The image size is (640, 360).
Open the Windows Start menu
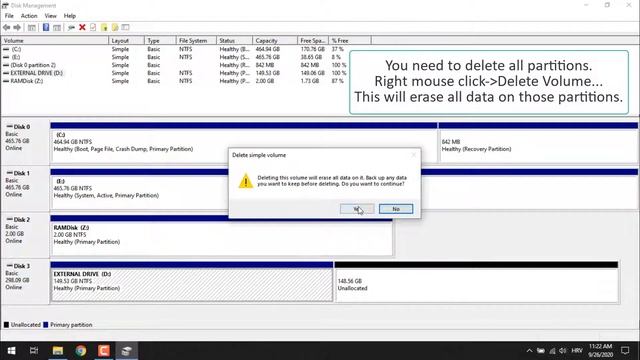(x=11, y=351)
